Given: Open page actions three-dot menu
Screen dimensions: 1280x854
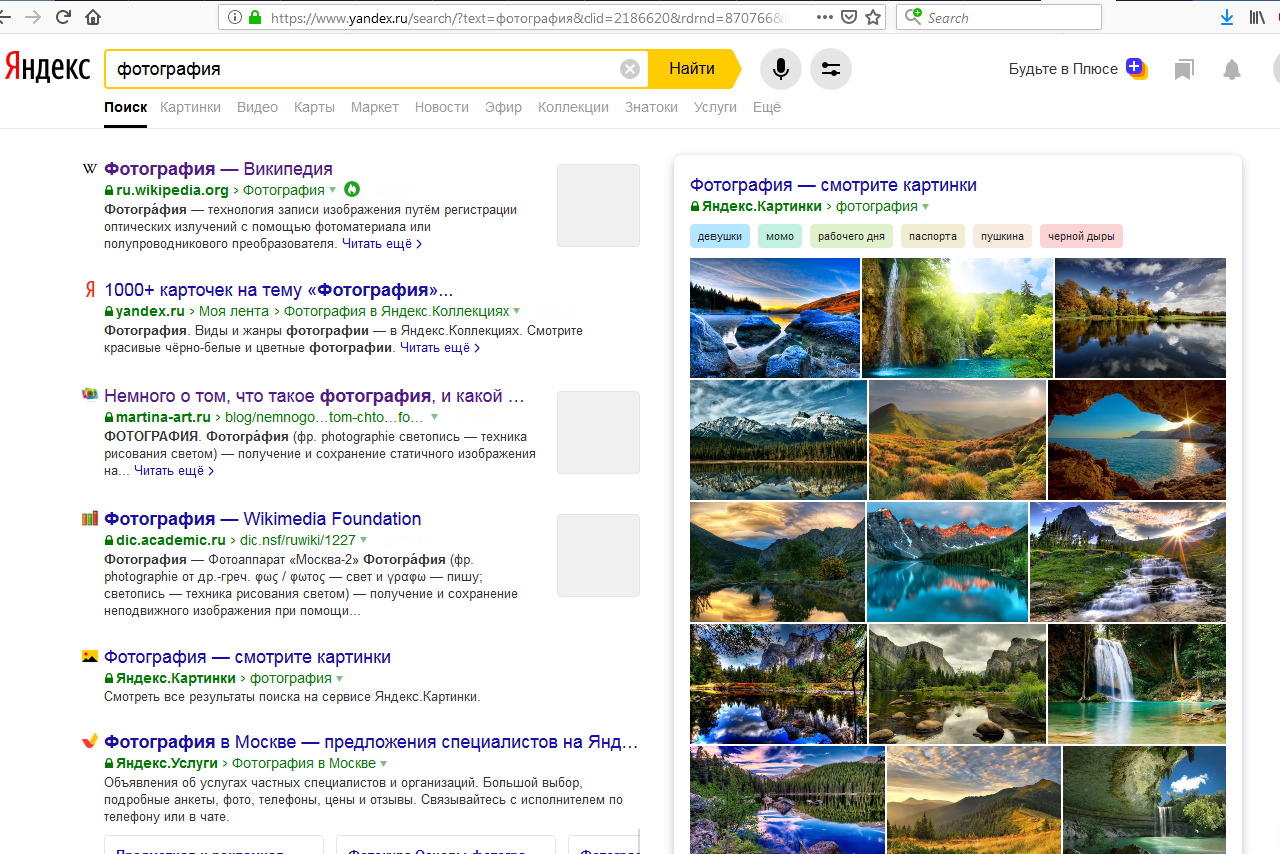Looking at the screenshot, I should (825, 17).
